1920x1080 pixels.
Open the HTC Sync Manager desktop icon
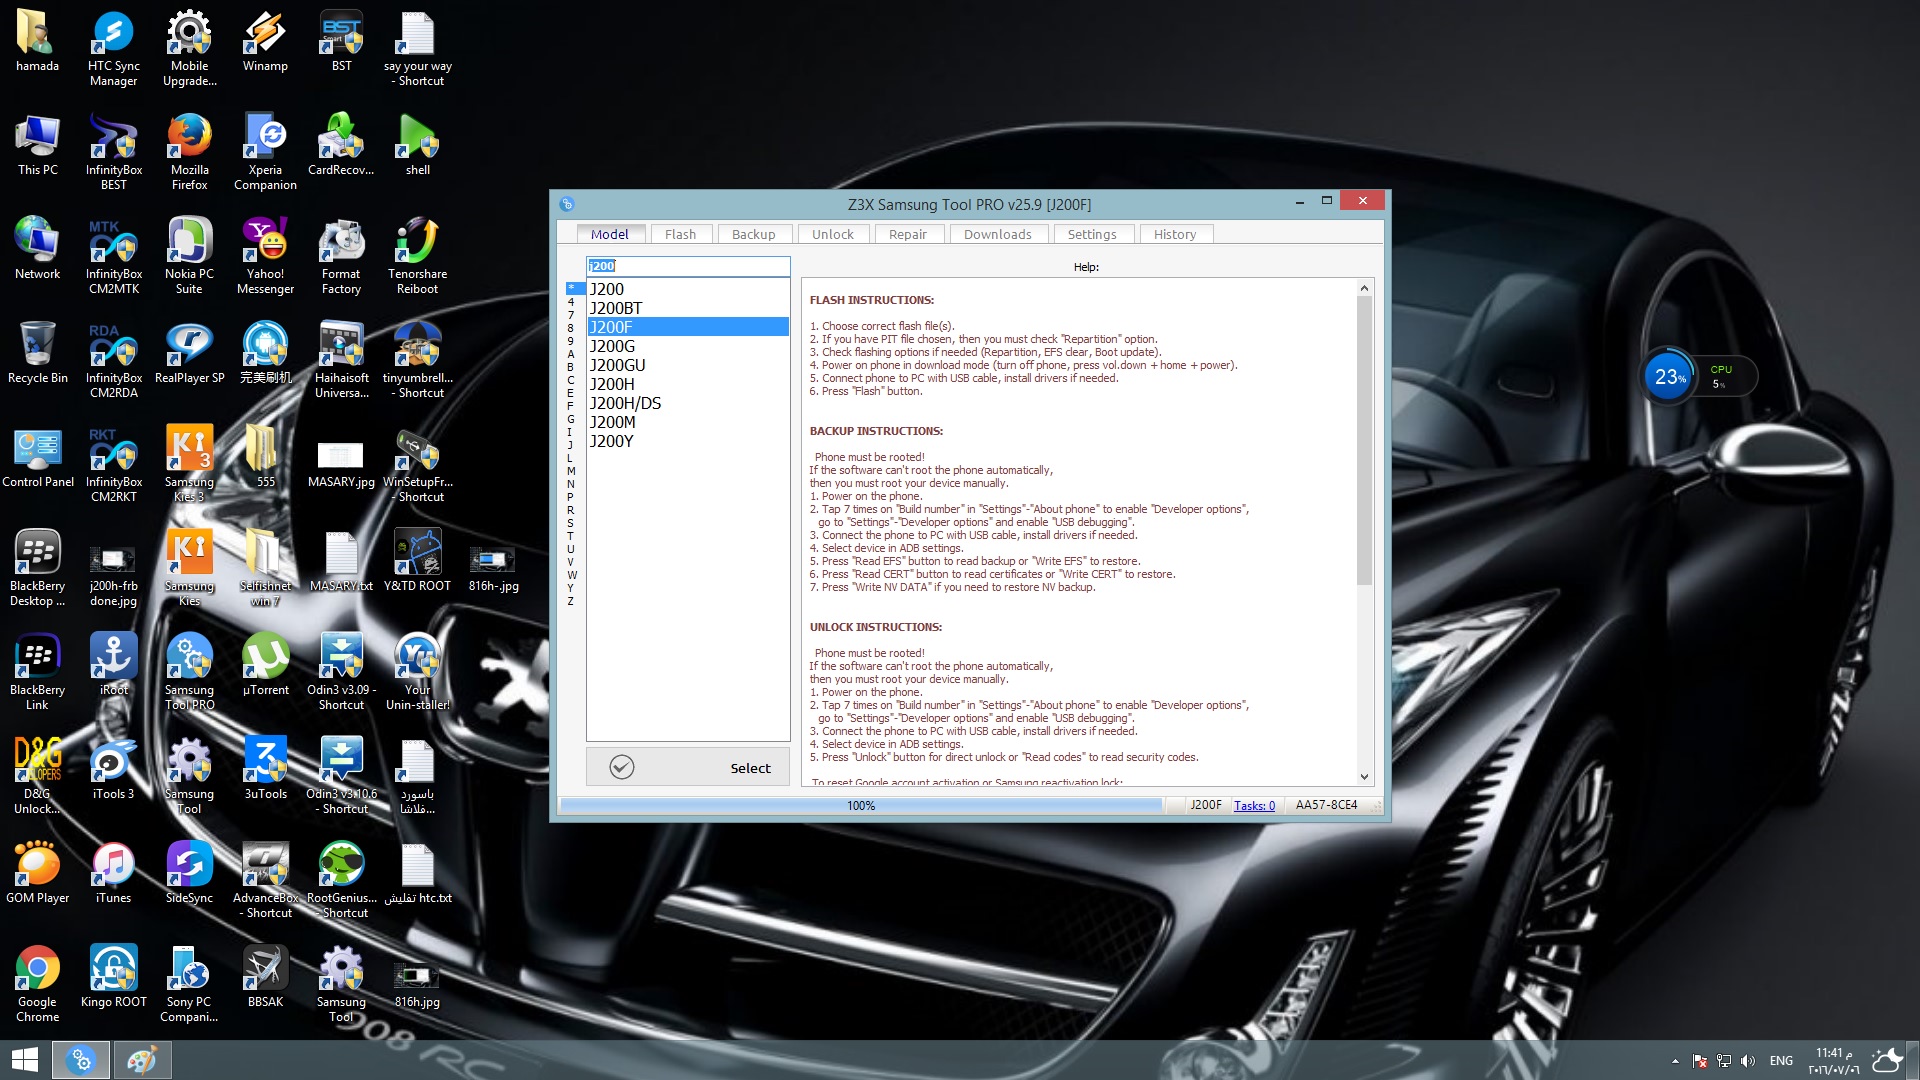(x=113, y=49)
